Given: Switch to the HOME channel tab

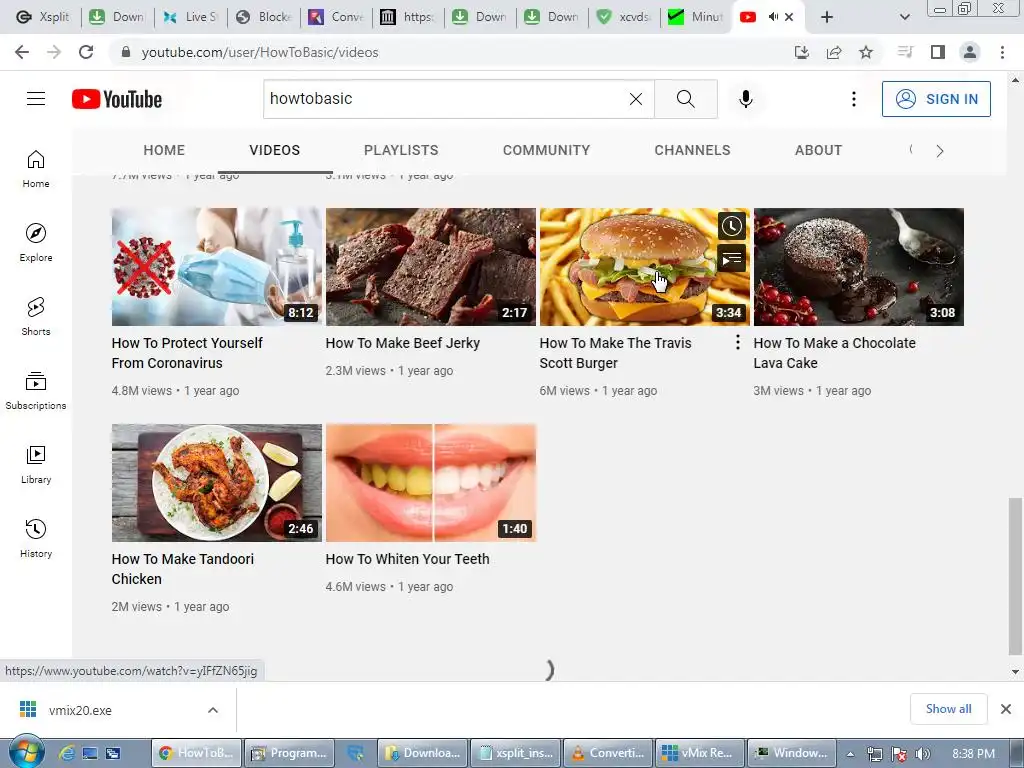Looking at the screenshot, I should click(x=164, y=150).
